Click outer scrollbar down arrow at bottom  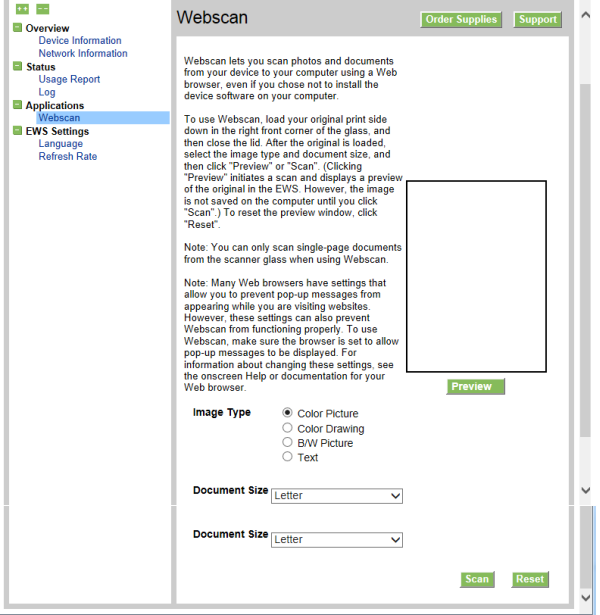(585, 598)
